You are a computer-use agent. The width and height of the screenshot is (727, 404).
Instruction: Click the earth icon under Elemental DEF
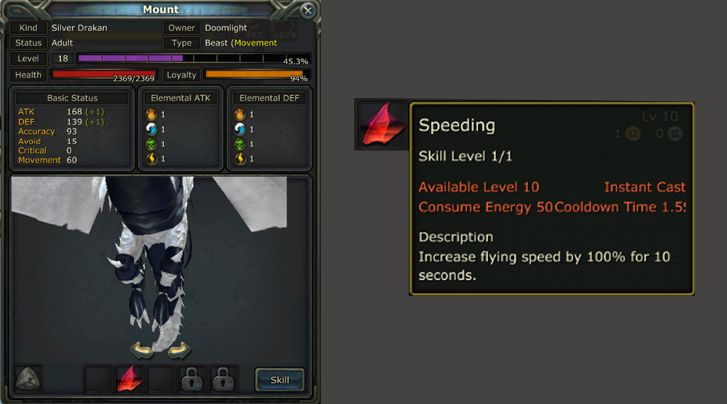[240, 144]
